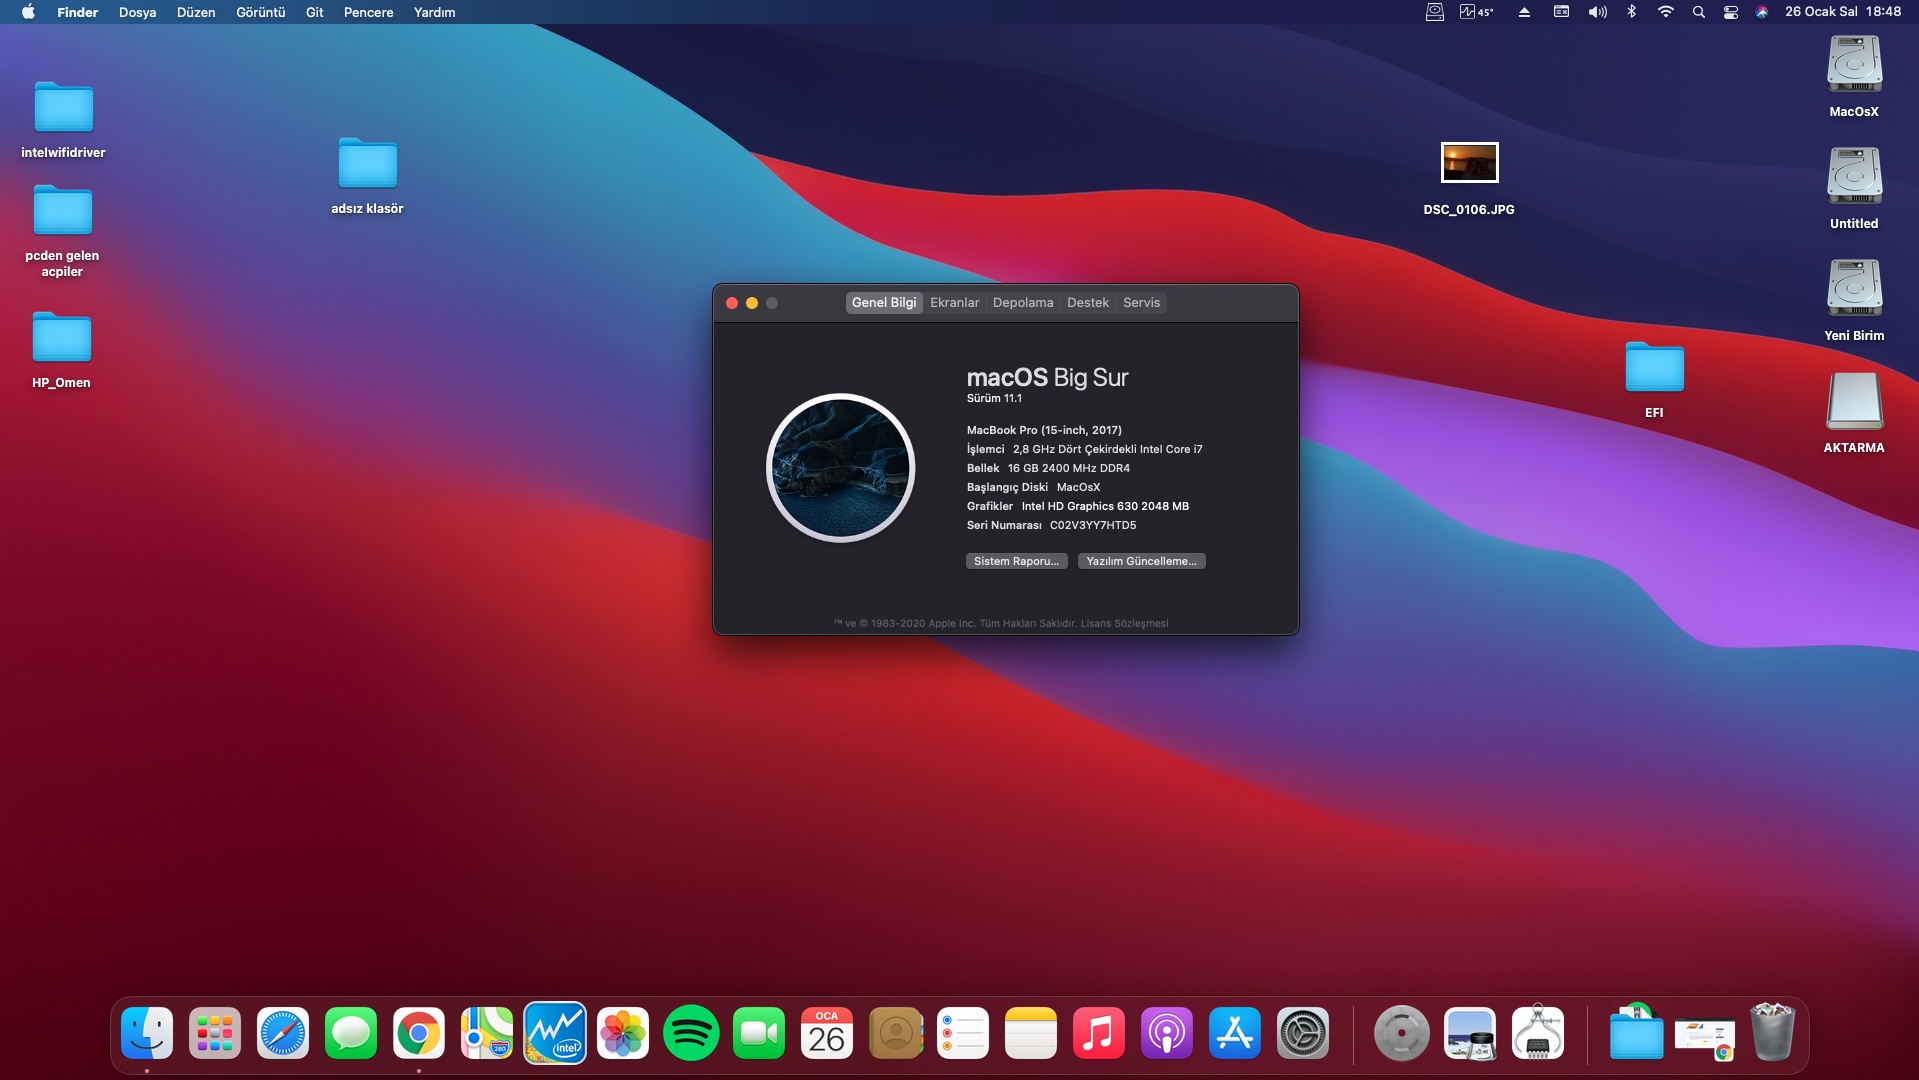Open the Görüntü menu
Screen dimensions: 1919x1080
pos(260,12)
